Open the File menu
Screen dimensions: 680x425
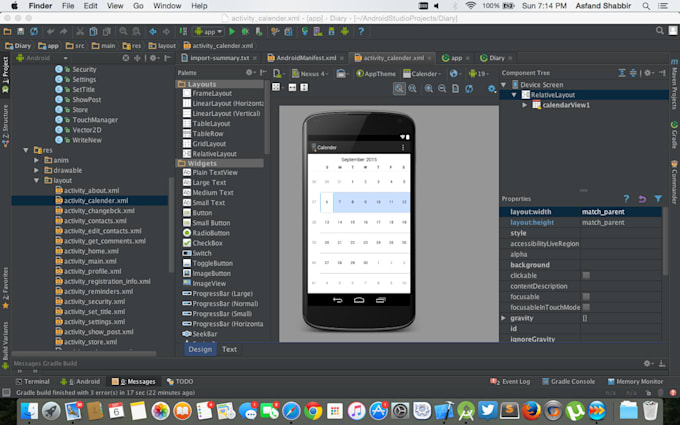(x=68, y=6)
